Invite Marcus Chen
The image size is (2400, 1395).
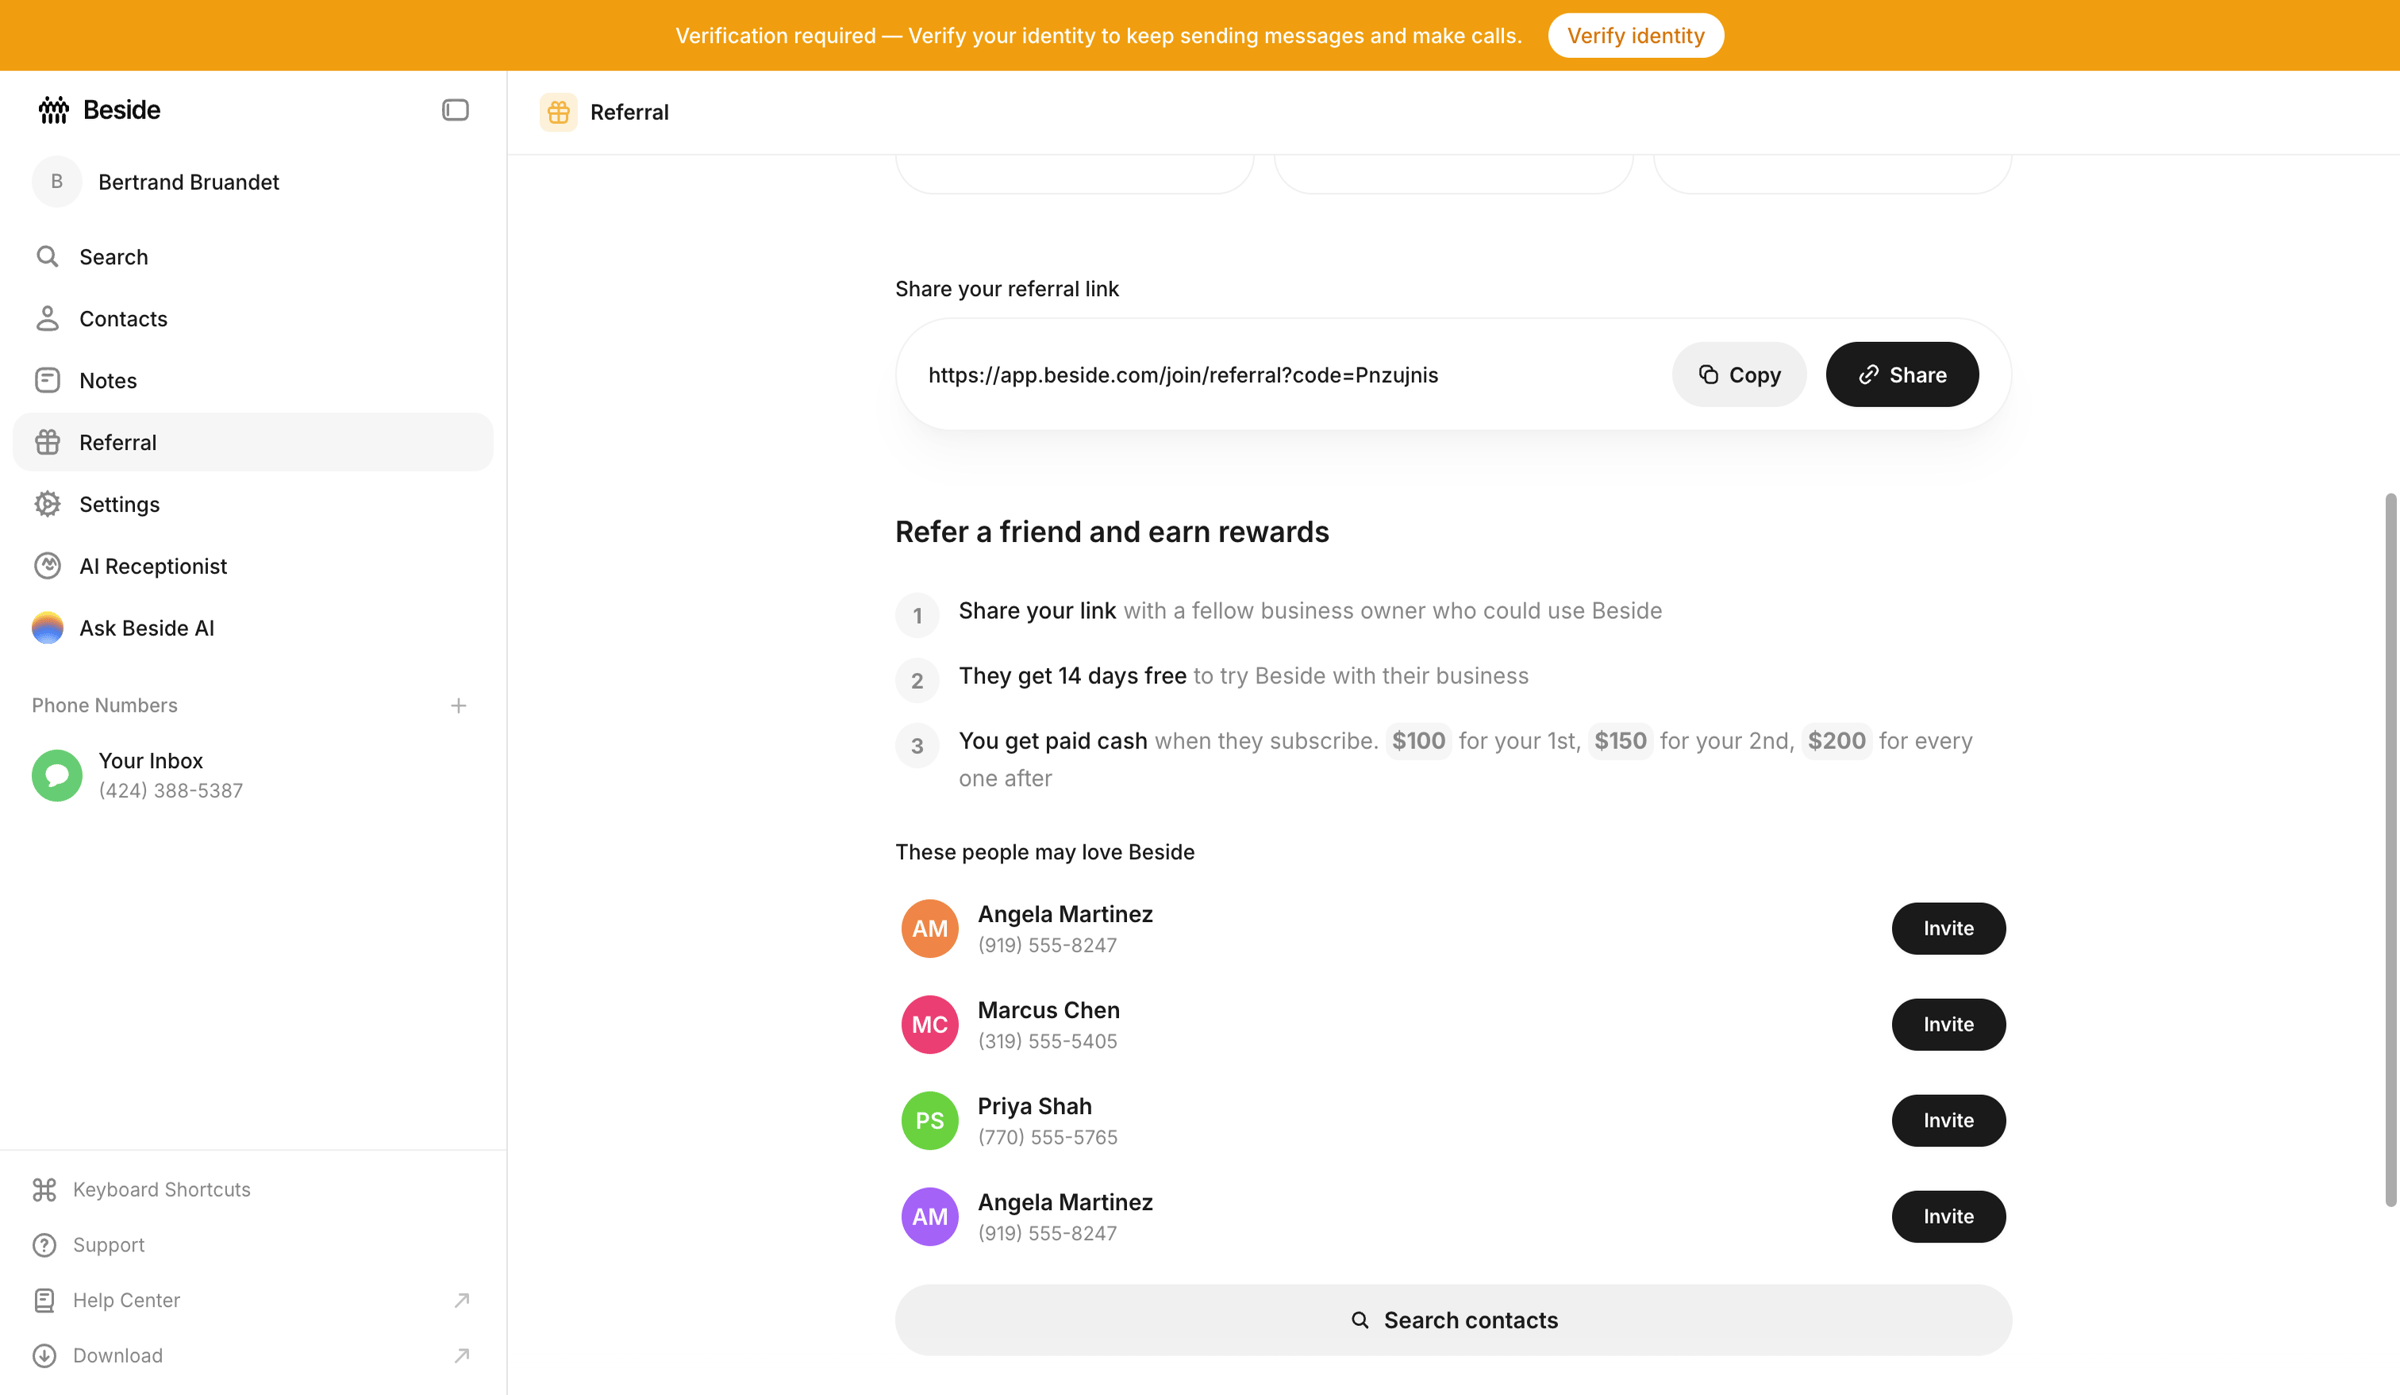1948,1024
